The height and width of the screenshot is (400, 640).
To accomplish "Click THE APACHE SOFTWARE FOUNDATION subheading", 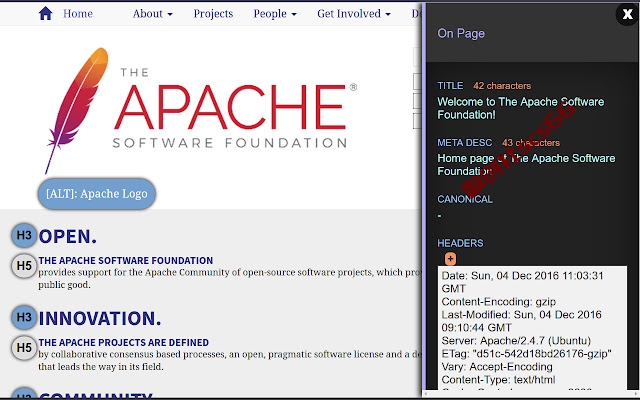I will pos(126,260).
